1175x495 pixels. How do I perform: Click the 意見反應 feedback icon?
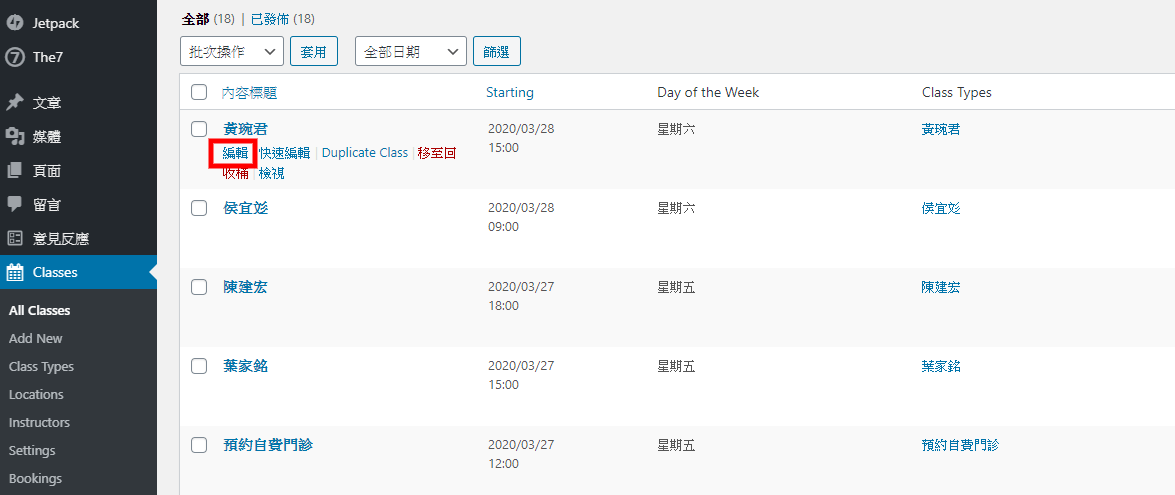point(14,239)
